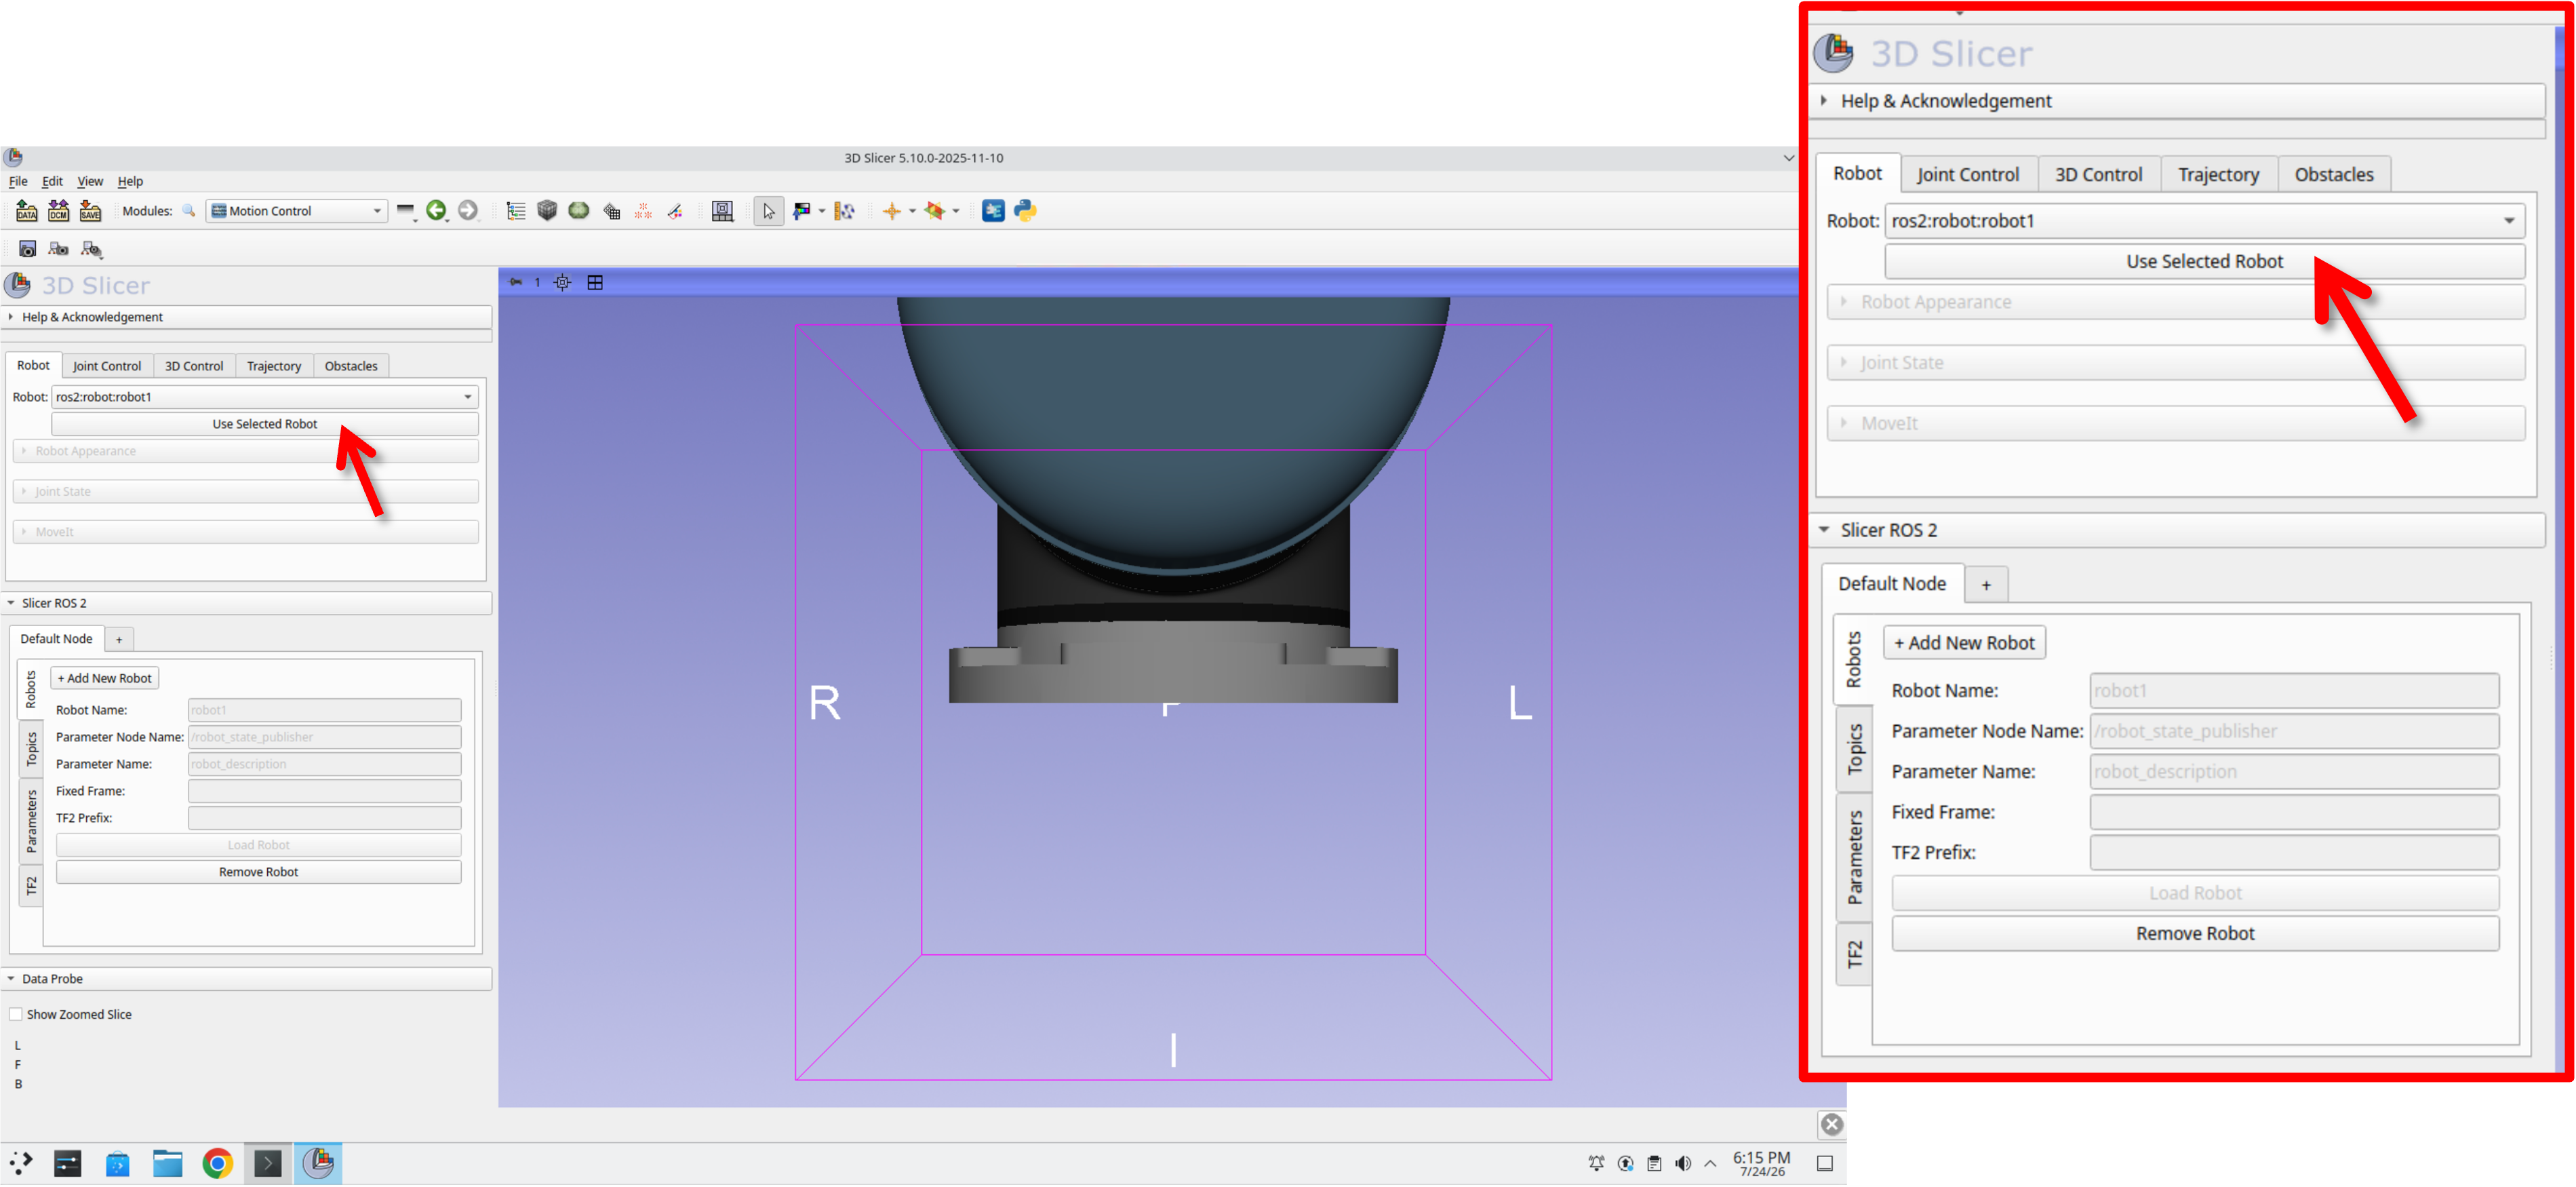
Task: Select the vertical Parameters tab in left panel
Action: click(x=31, y=821)
